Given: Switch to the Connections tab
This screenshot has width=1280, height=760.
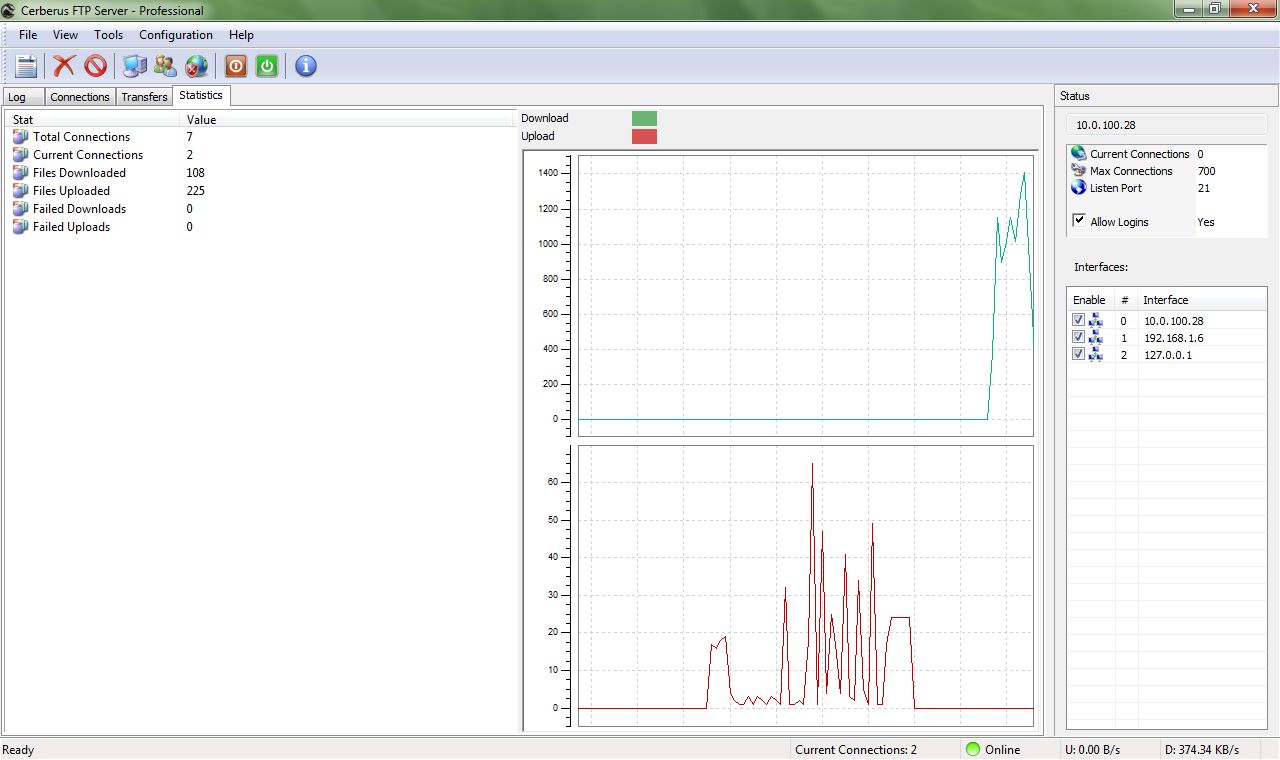Looking at the screenshot, I should click(80, 97).
